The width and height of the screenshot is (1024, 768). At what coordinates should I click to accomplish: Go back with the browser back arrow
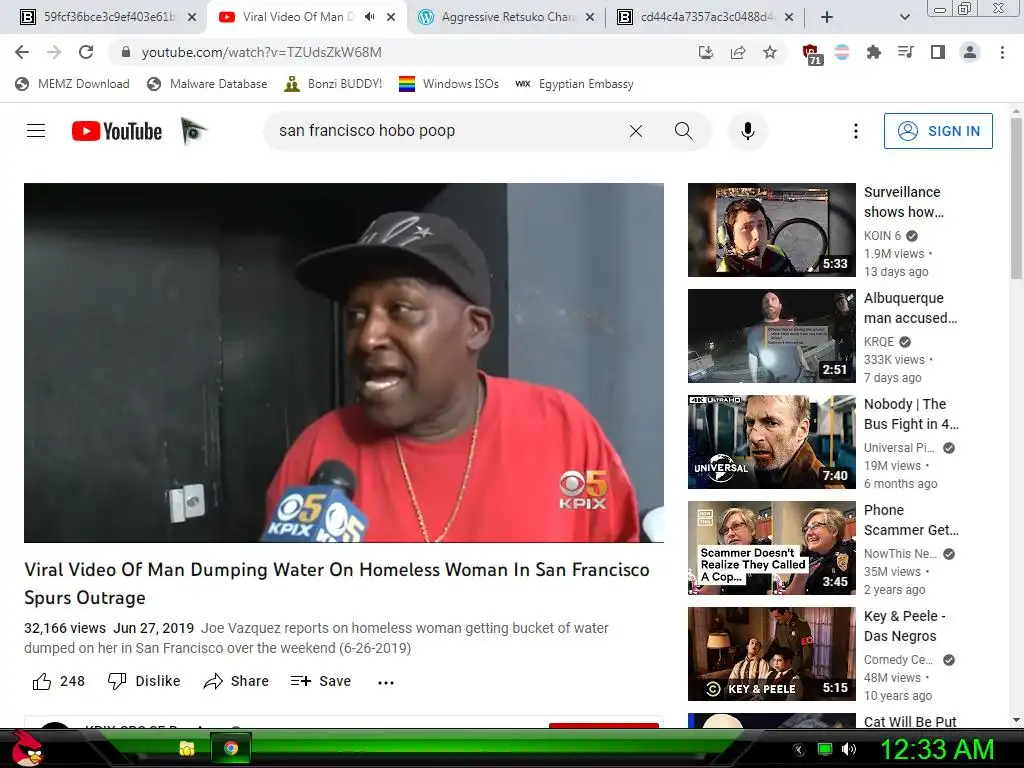coord(22,52)
